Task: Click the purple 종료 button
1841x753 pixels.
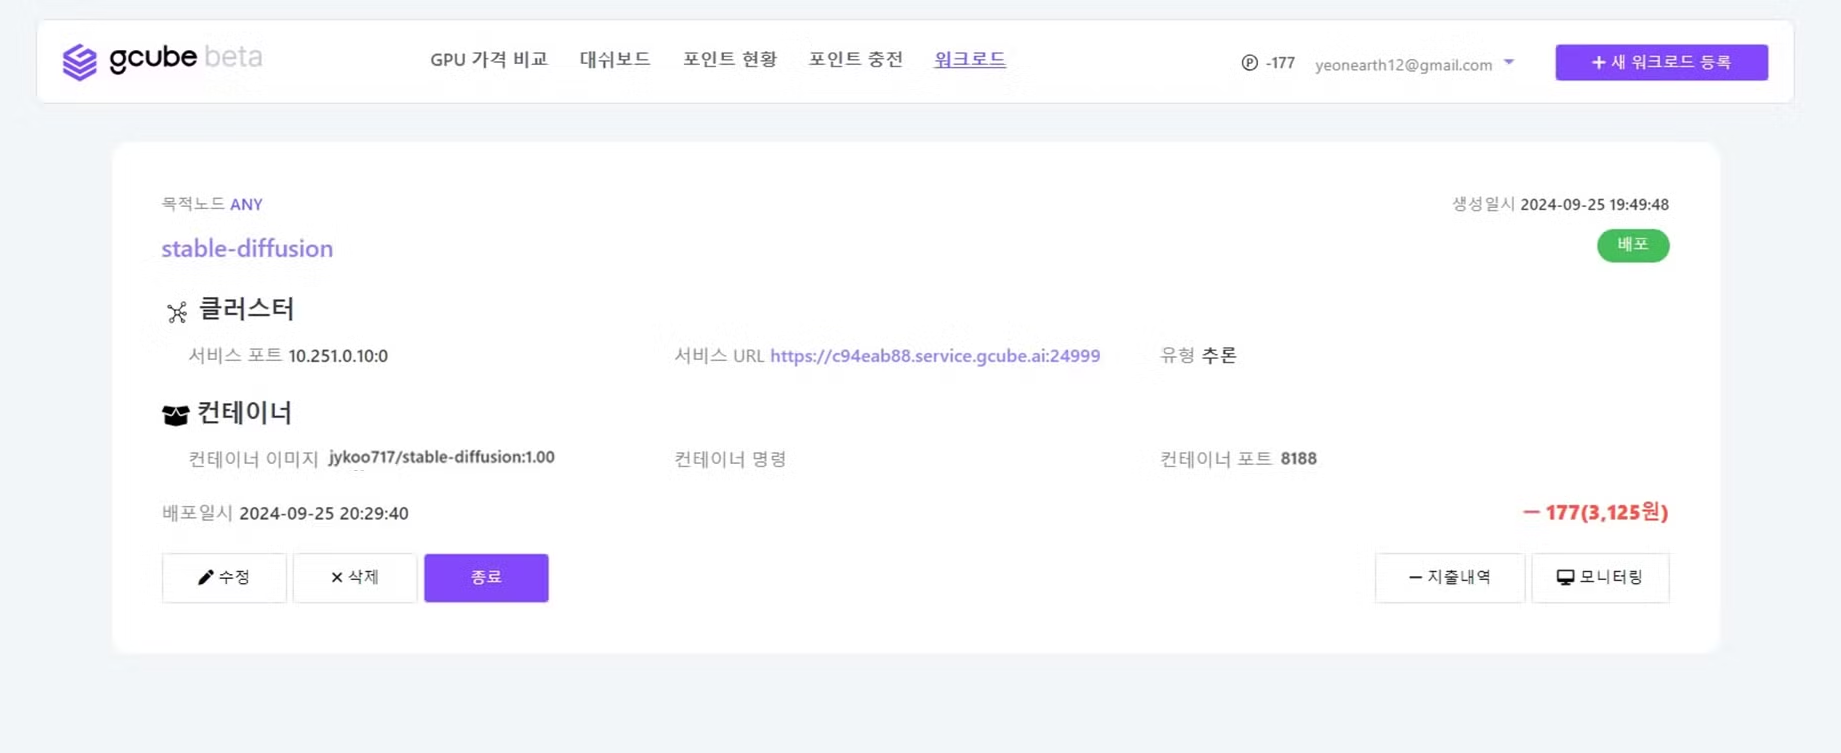Action: (x=486, y=577)
